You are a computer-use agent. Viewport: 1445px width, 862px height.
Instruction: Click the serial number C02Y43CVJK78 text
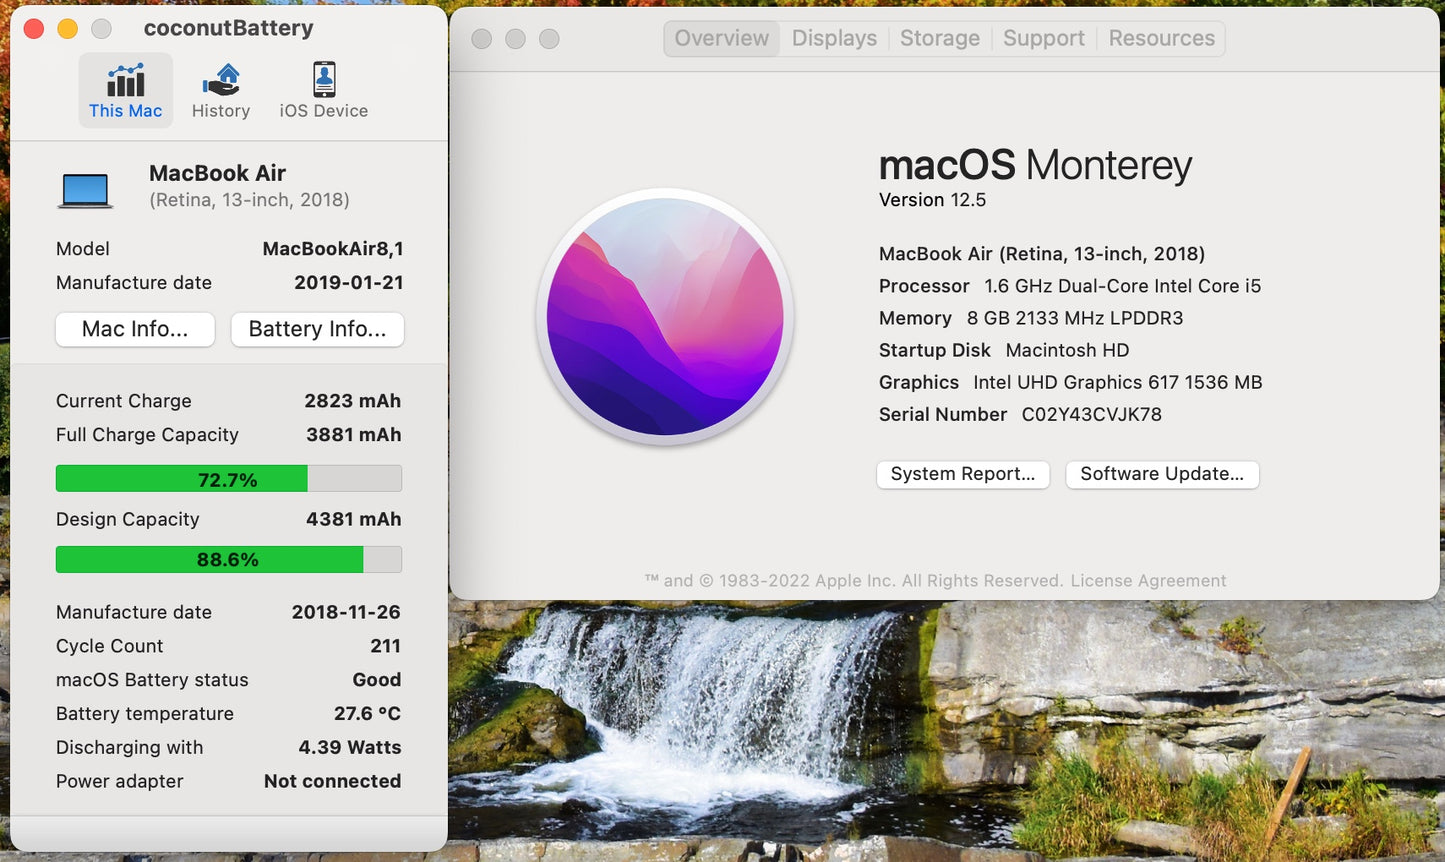click(x=1091, y=415)
